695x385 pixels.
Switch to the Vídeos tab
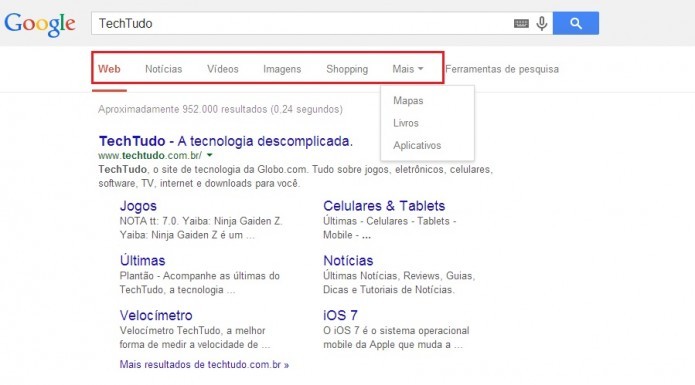pyautogui.click(x=223, y=69)
